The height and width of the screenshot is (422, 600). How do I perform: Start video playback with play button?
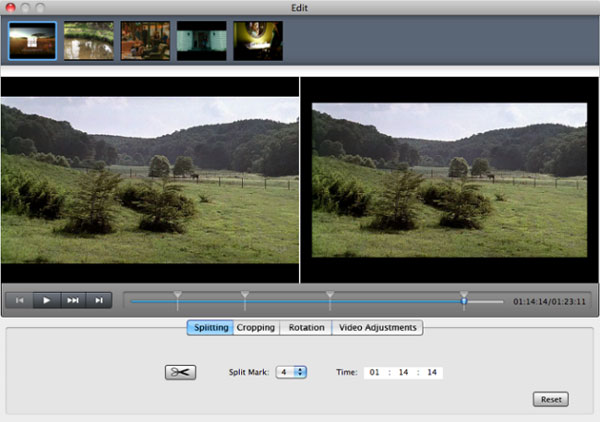click(47, 300)
